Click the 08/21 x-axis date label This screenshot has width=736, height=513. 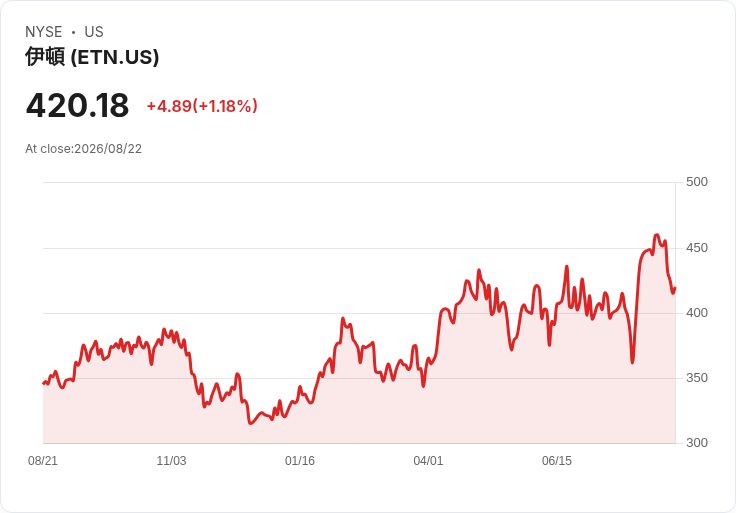click(x=43, y=461)
